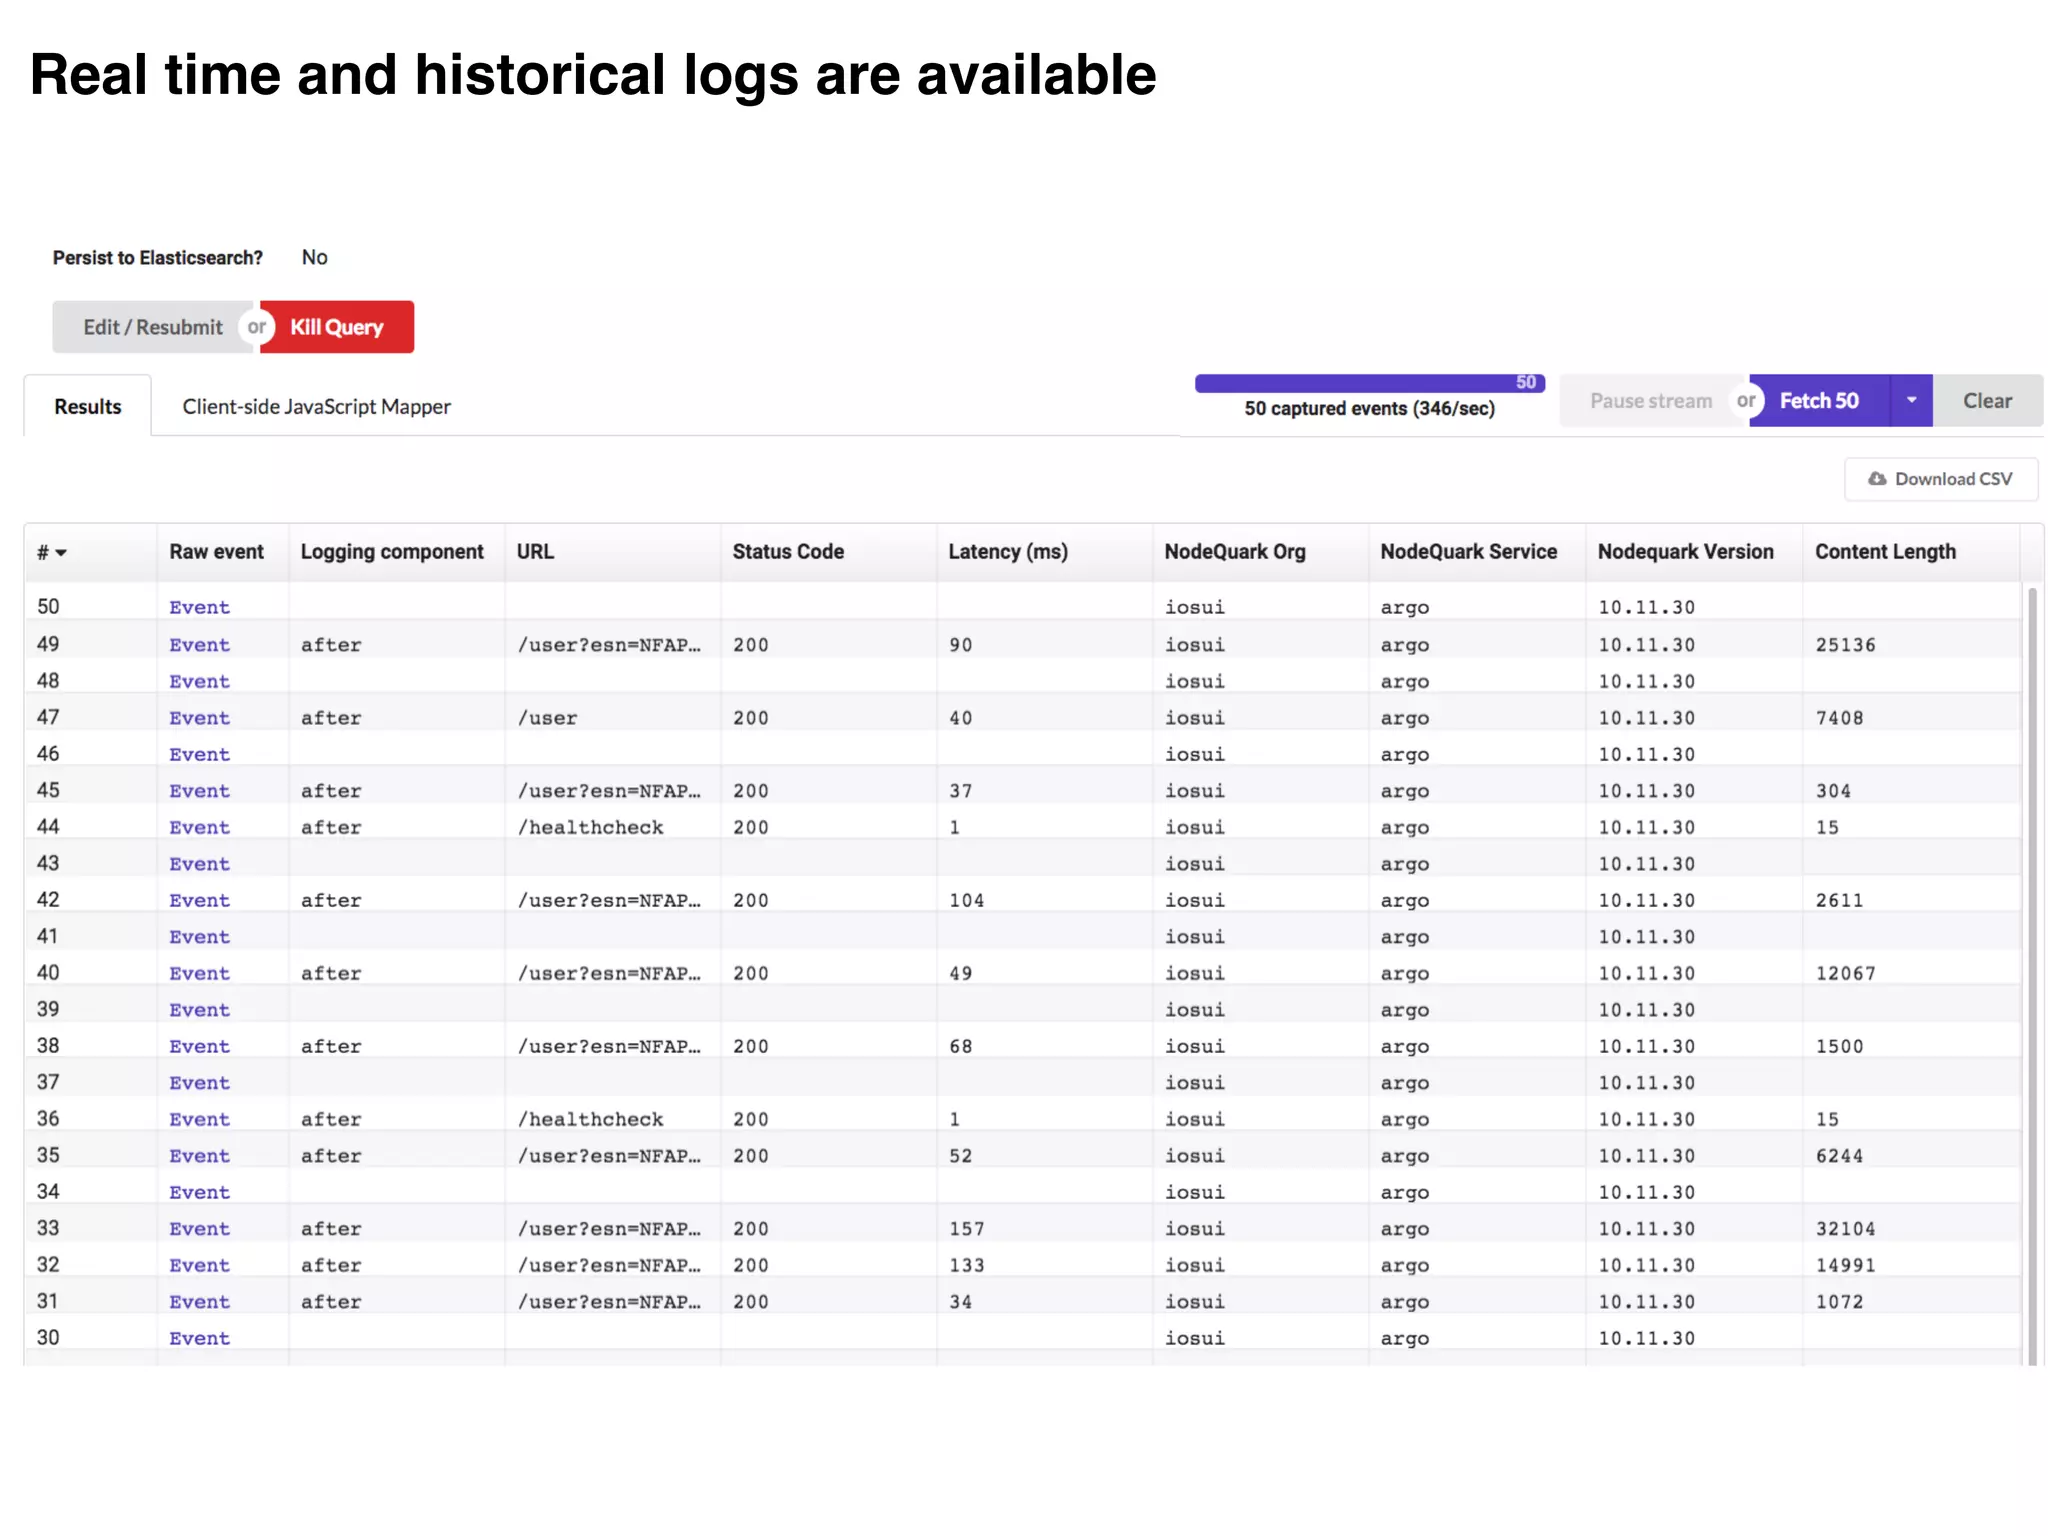Open the Client-side JavaScript Mapper tab
The height and width of the screenshot is (1536, 2048).
316,406
